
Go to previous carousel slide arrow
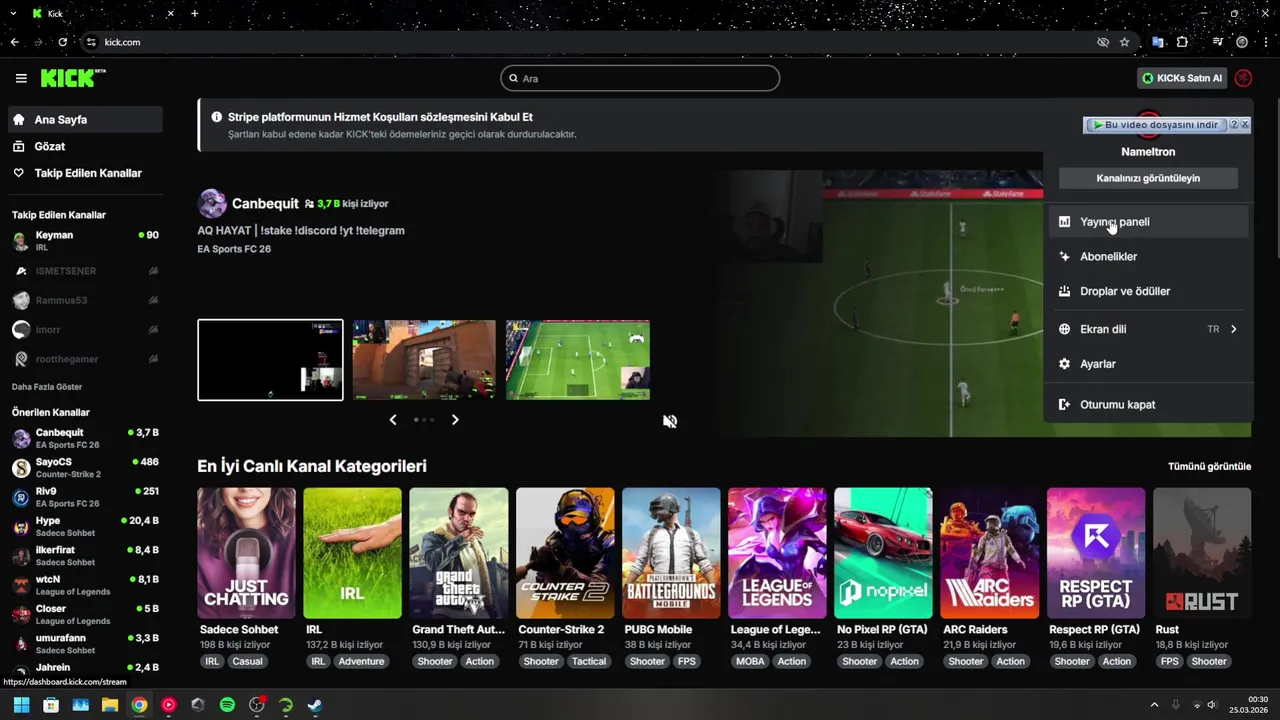click(x=393, y=420)
